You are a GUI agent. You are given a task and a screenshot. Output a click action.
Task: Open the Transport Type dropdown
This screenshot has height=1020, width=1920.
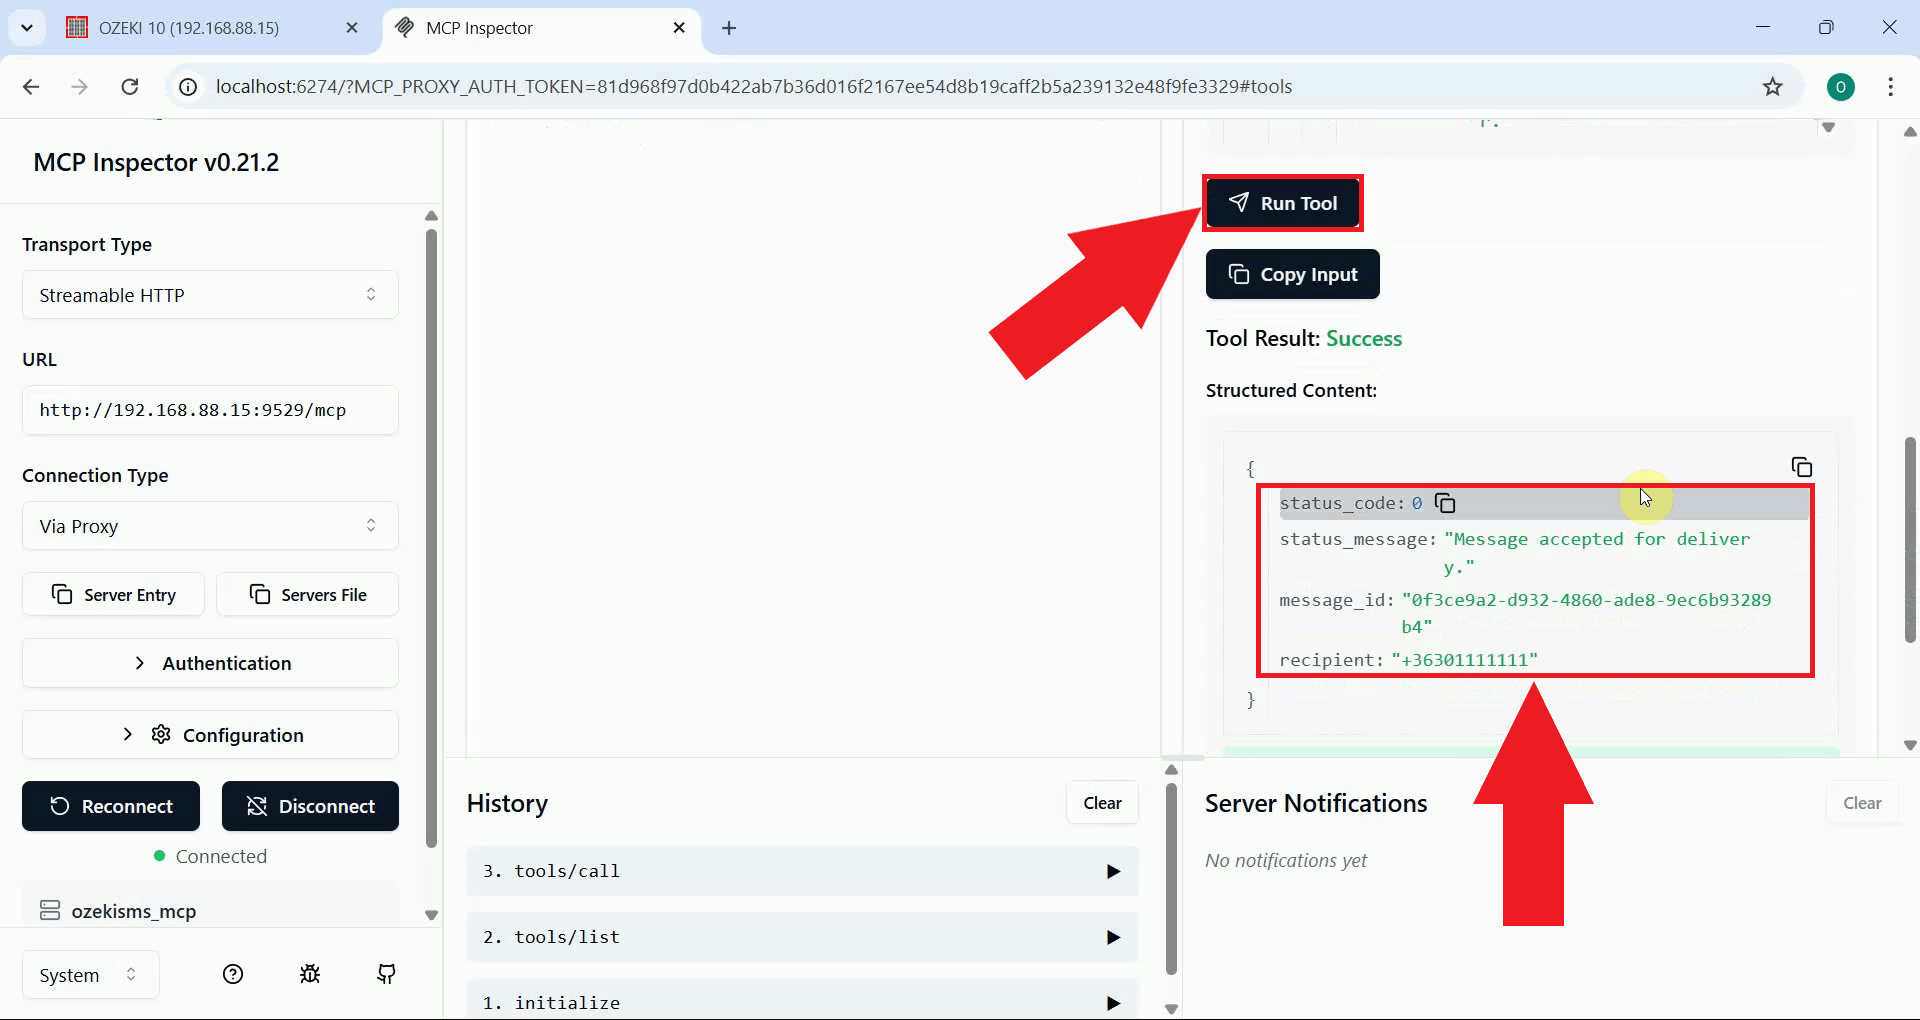point(209,294)
